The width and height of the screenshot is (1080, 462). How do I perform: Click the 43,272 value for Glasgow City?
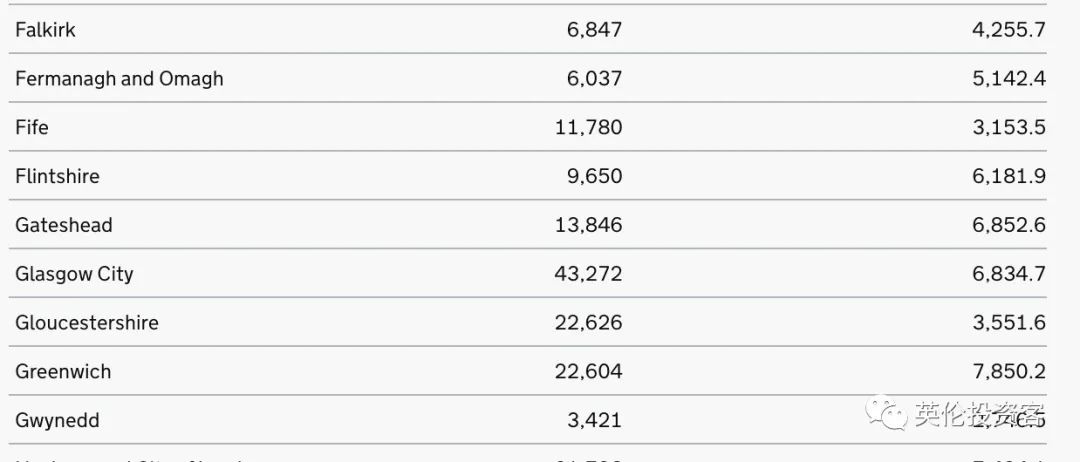pos(588,274)
